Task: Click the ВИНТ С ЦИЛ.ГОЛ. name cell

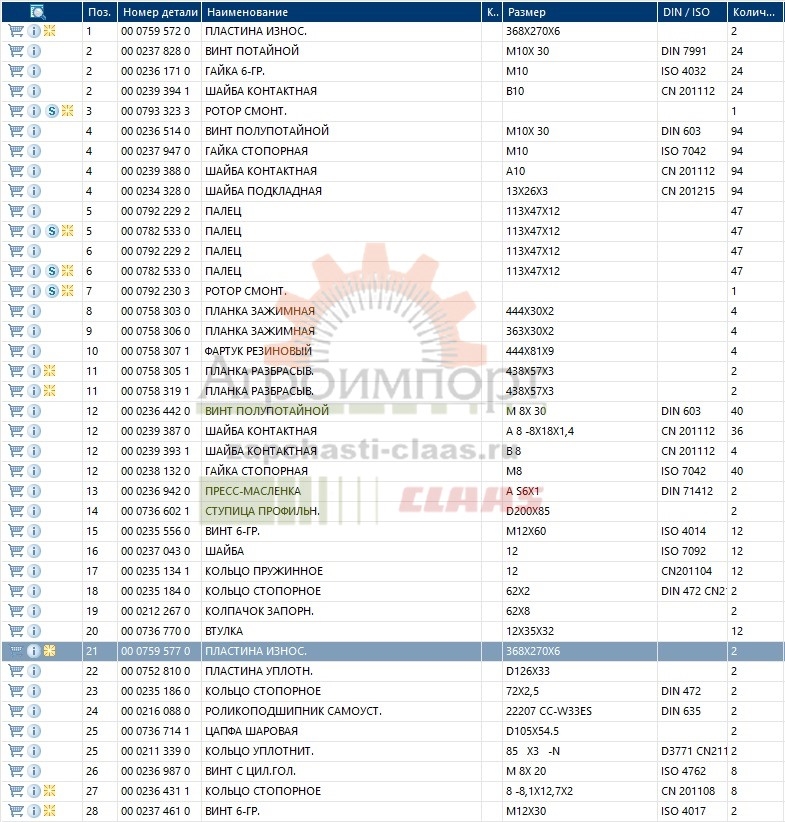Action: pyautogui.click(x=250, y=771)
